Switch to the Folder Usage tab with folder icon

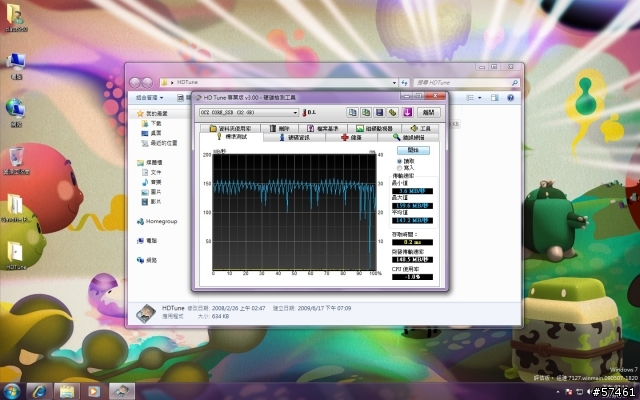click(x=230, y=129)
